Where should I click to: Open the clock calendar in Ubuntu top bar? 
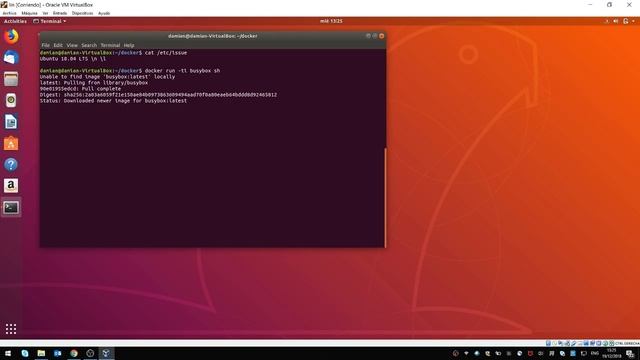[331, 21]
